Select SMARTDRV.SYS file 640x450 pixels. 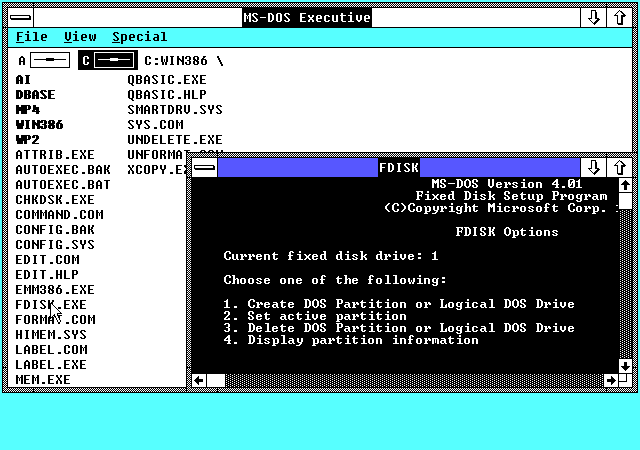tap(175, 110)
